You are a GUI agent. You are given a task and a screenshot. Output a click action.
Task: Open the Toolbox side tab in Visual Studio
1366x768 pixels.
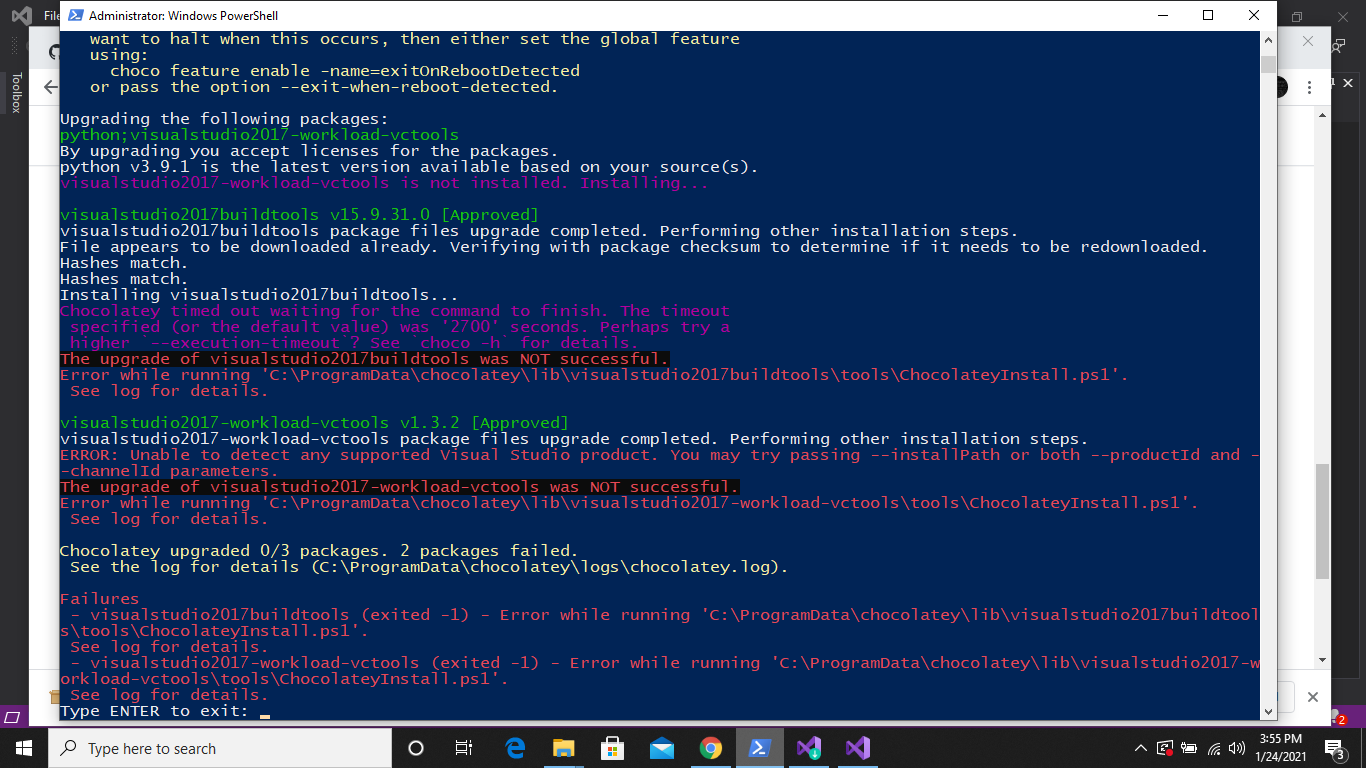tap(15, 93)
